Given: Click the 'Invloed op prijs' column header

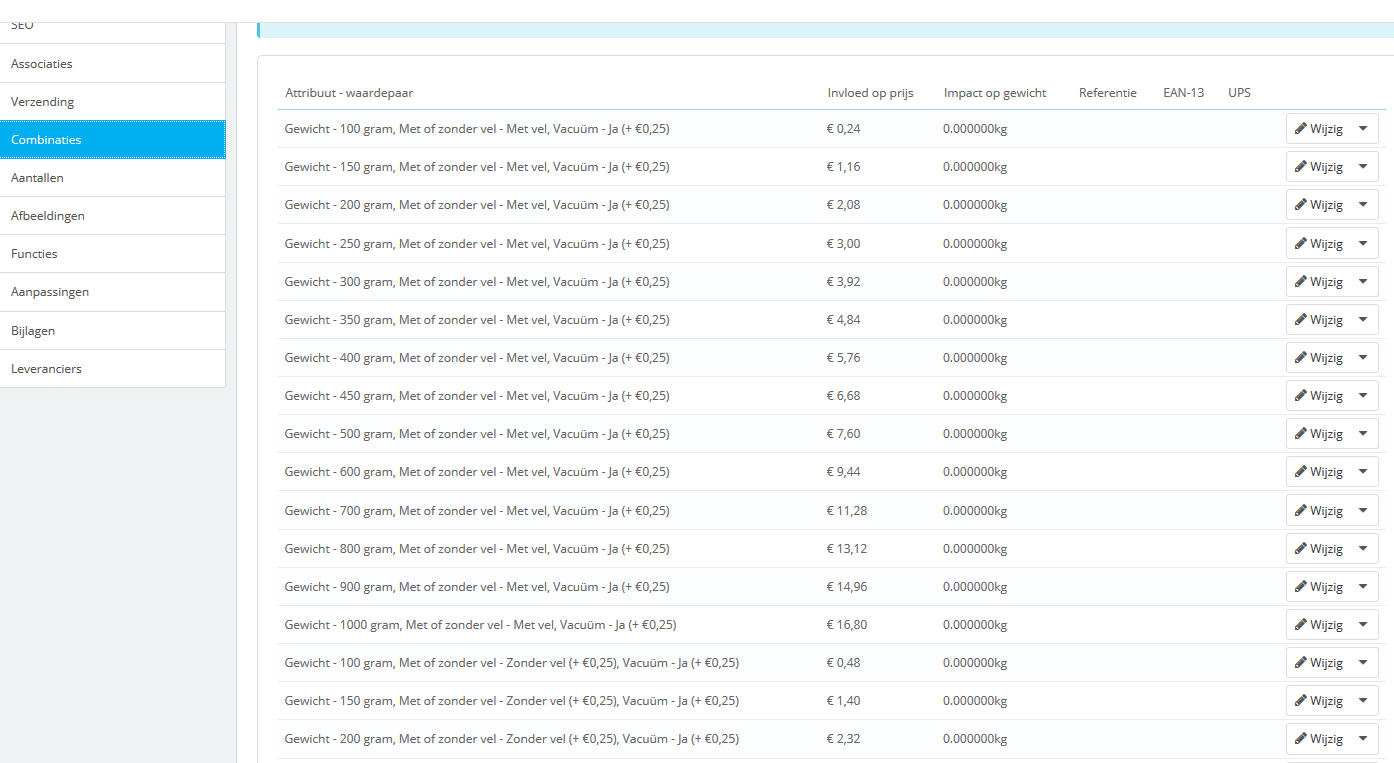Looking at the screenshot, I should point(870,93).
